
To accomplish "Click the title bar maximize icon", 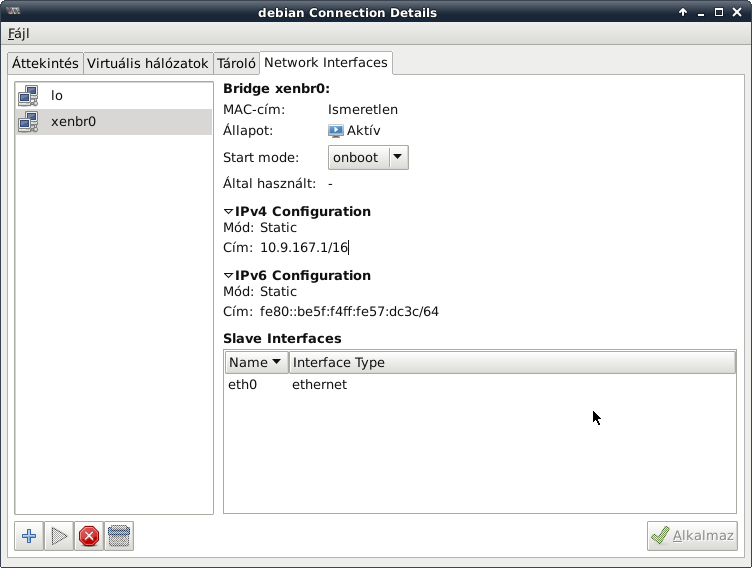I will point(719,13).
